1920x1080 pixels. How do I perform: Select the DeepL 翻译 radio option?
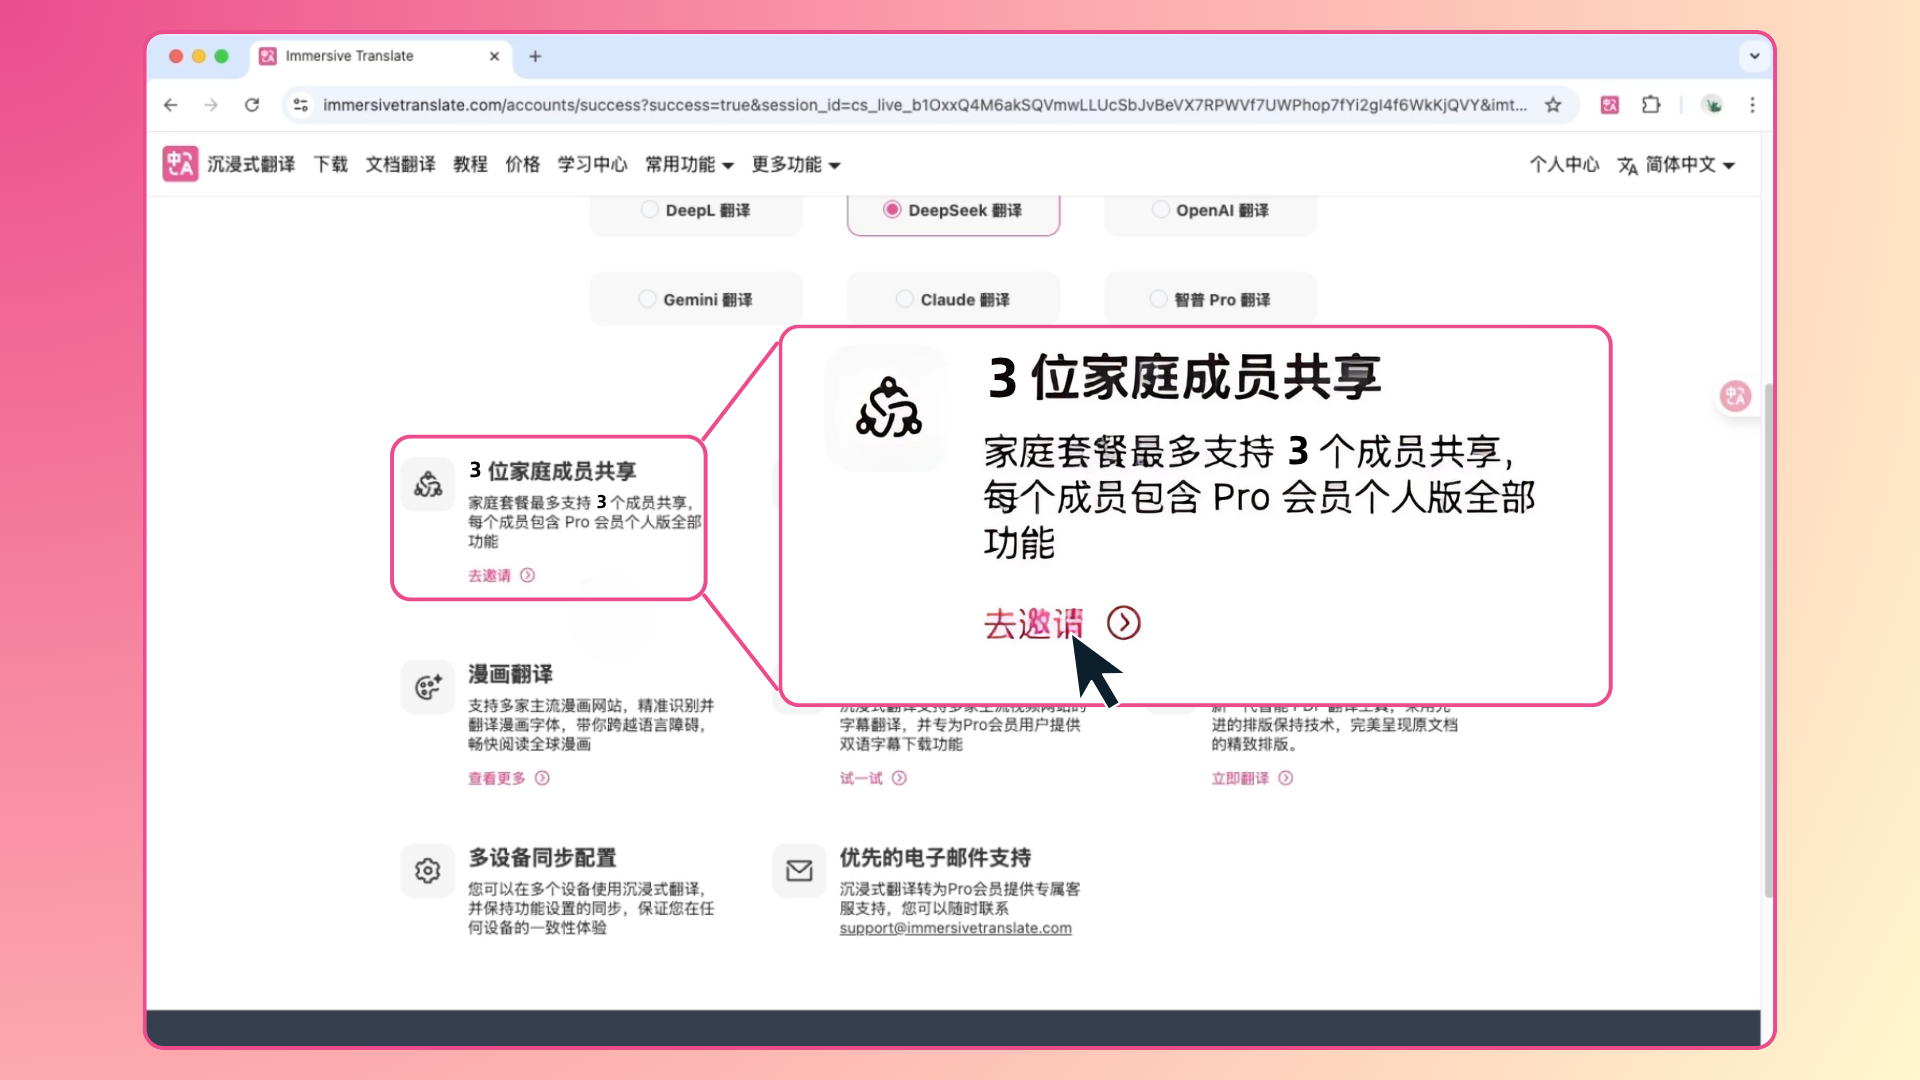coord(650,209)
